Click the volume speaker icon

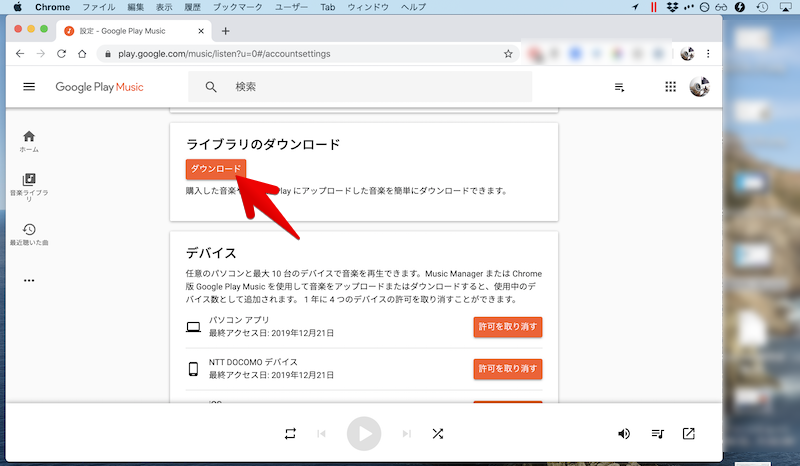[x=624, y=434]
